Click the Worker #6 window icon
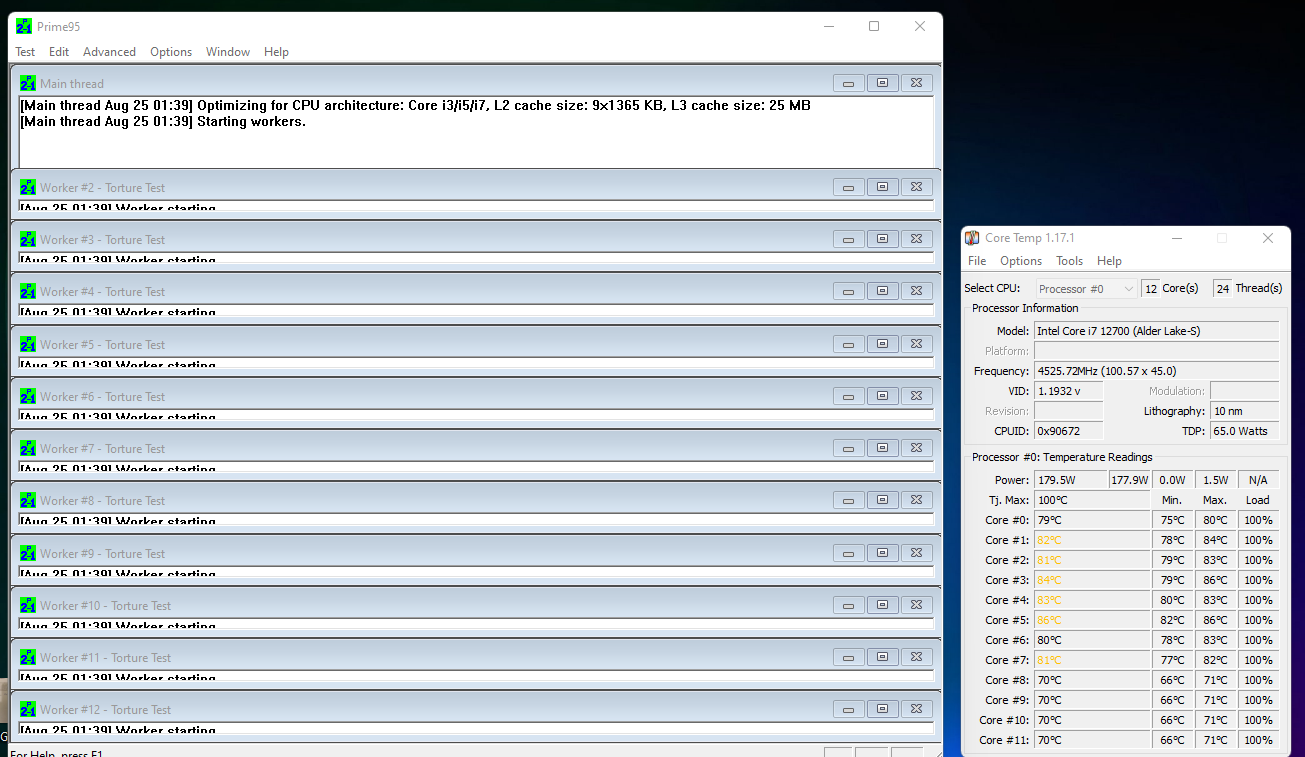The image size is (1305, 757). [x=28, y=397]
